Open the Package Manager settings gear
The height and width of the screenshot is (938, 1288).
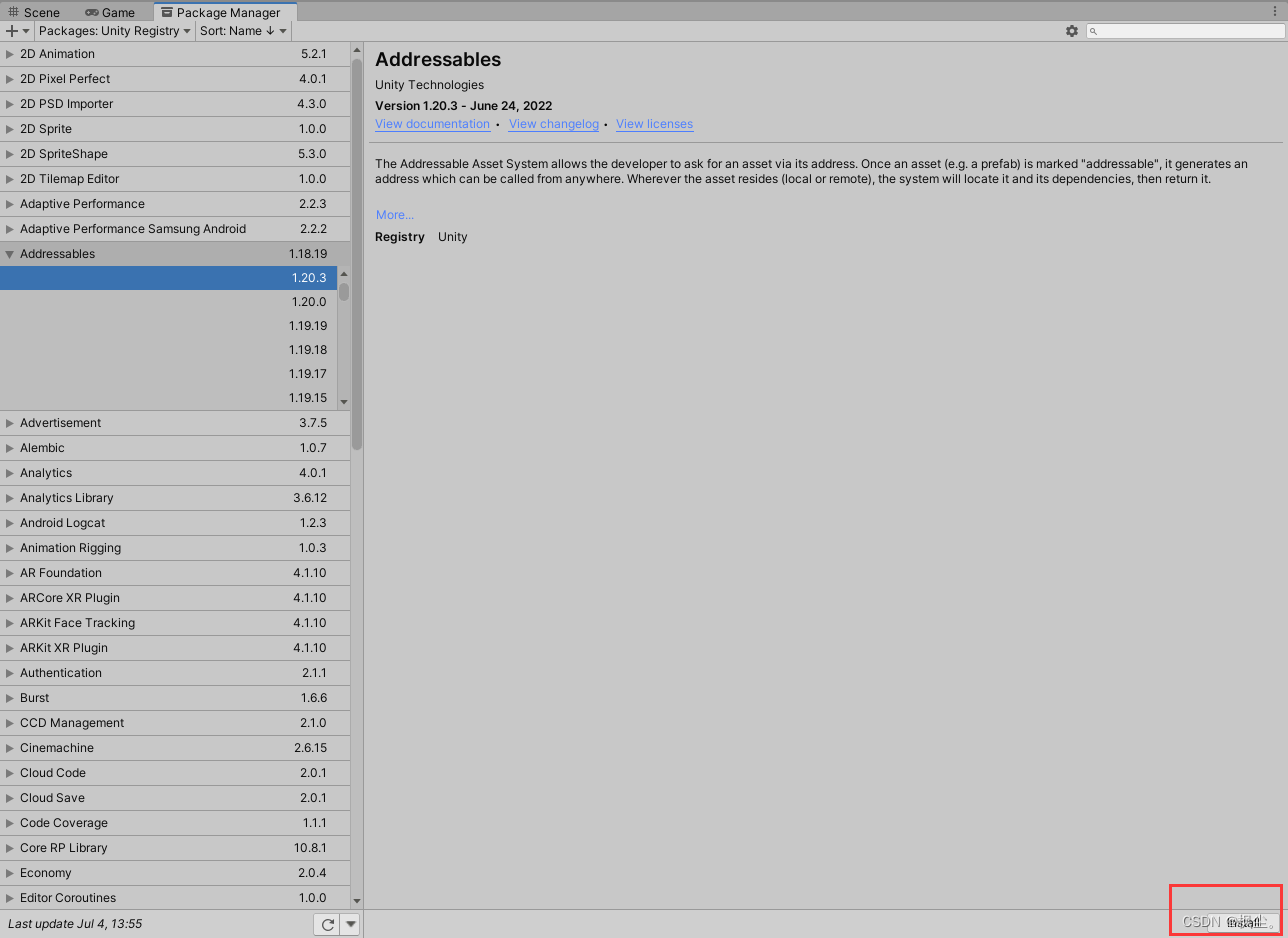(x=1072, y=31)
